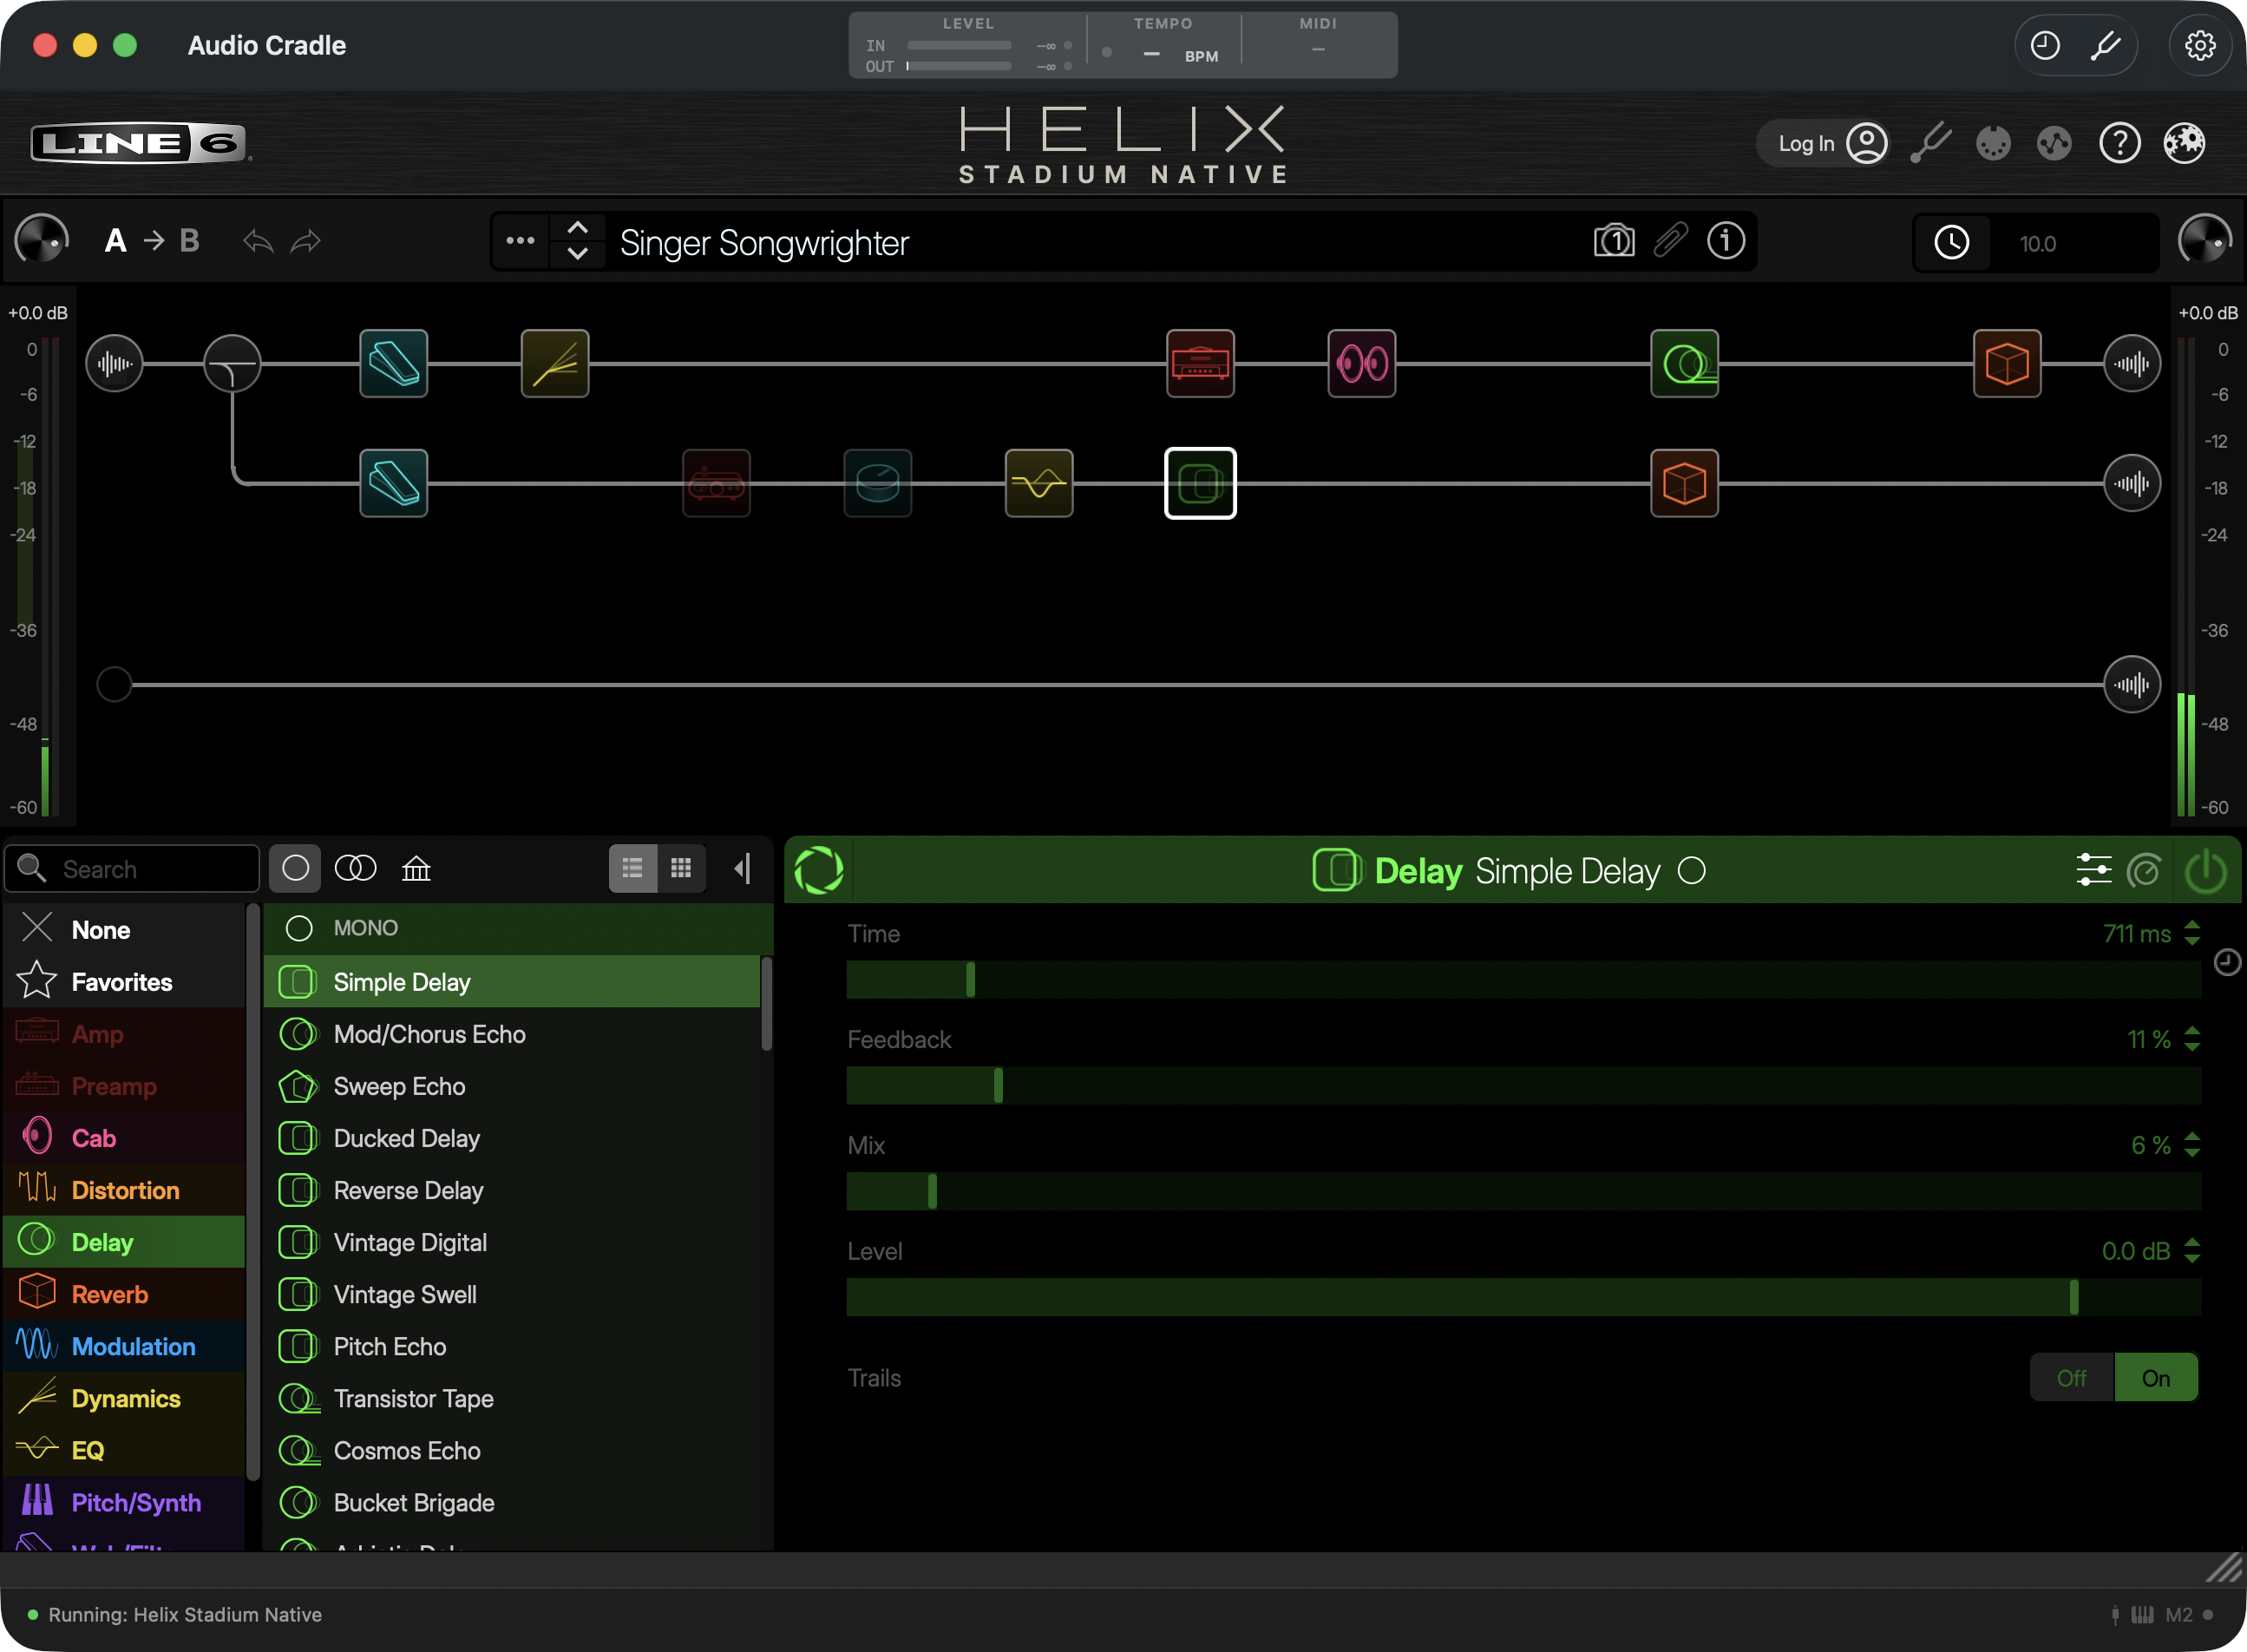Open Audio Cradle settings gear
The height and width of the screenshot is (1652, 2247).
pyautogui.click(x=2200, y=45)
